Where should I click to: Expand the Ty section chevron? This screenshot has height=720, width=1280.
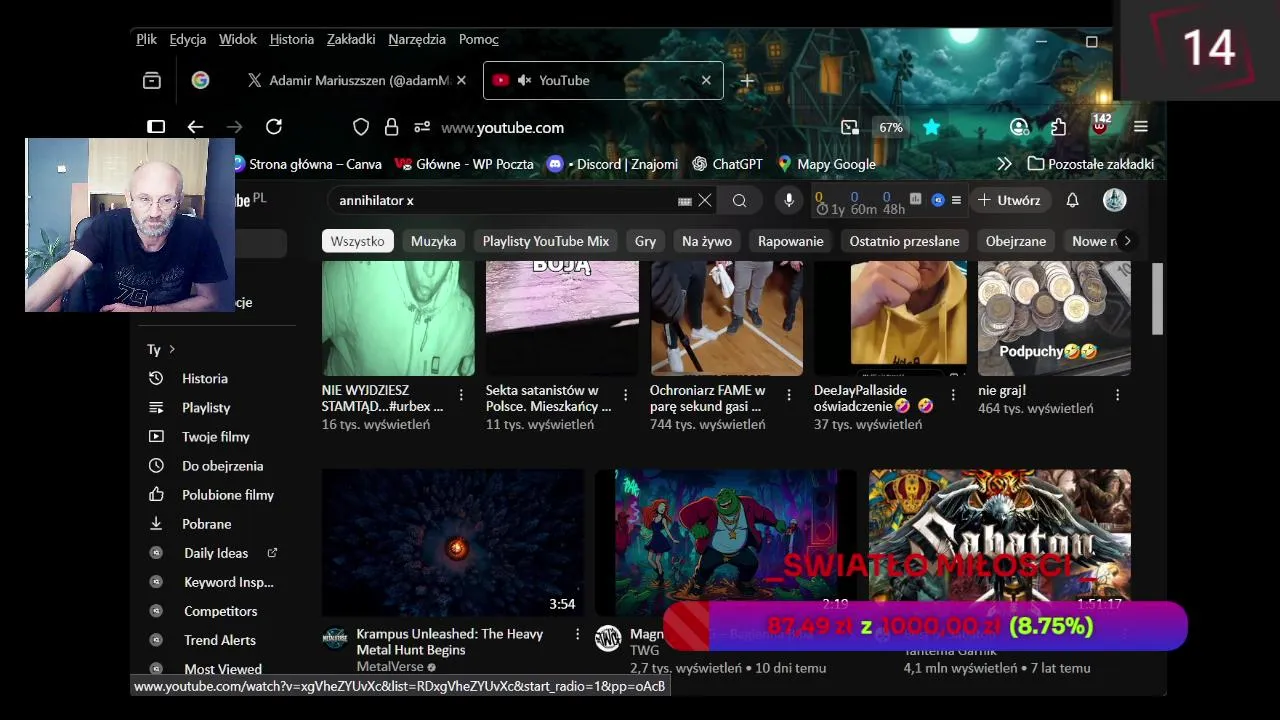pos(172,349)
